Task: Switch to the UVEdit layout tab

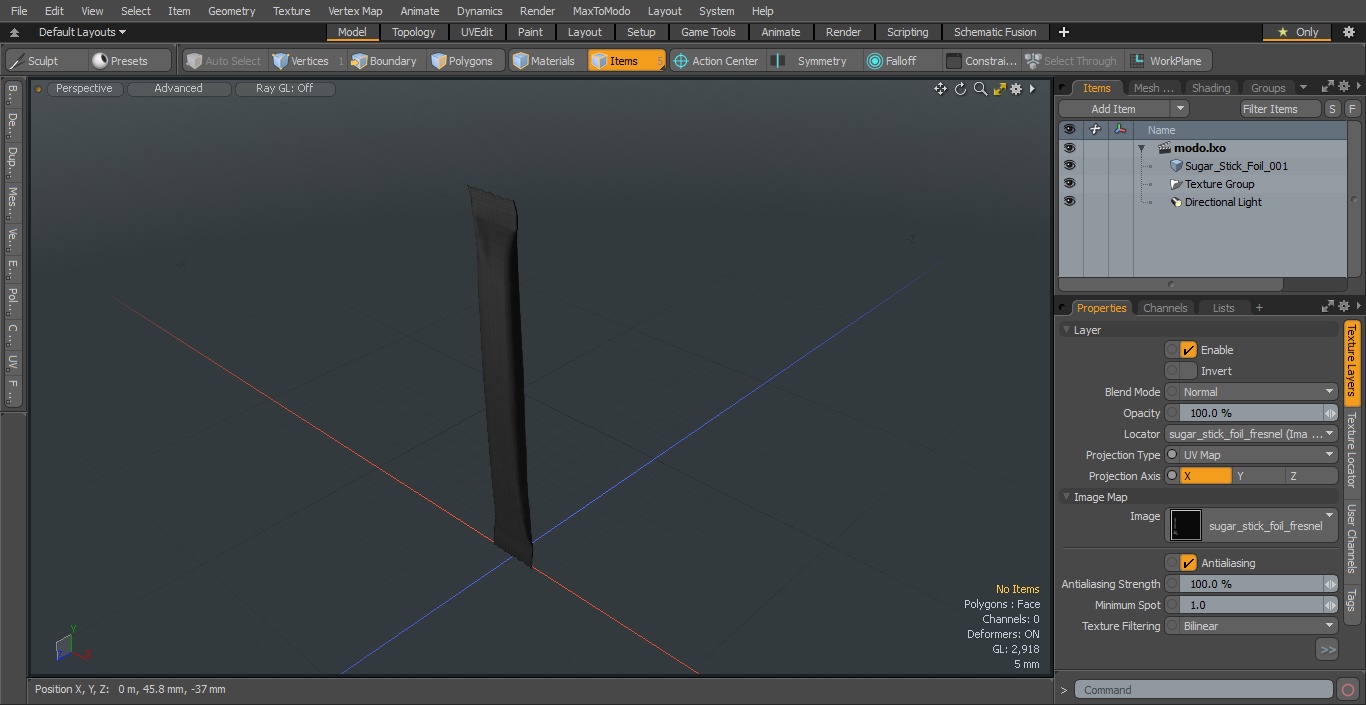Action: (477, 32)
